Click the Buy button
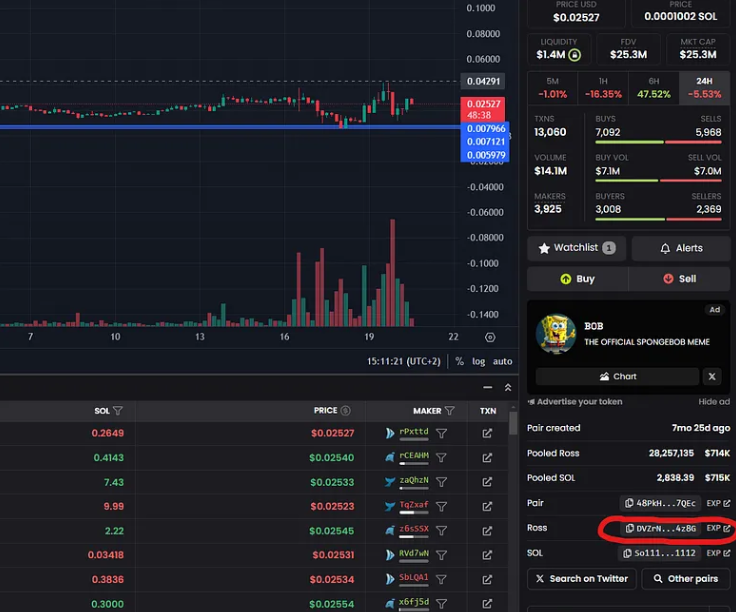This screenshot has height=612, width=736. click(578, 279)
